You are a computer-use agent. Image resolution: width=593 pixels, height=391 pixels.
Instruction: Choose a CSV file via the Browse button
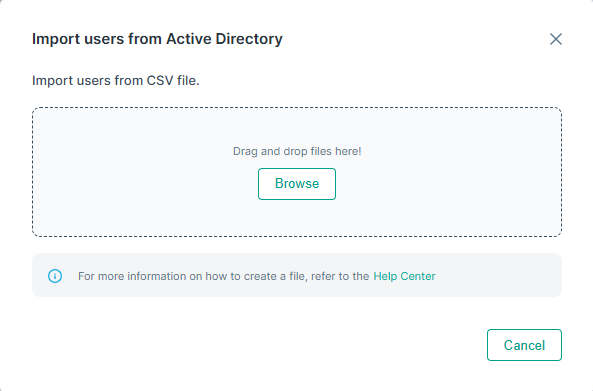tap(297, 184)
